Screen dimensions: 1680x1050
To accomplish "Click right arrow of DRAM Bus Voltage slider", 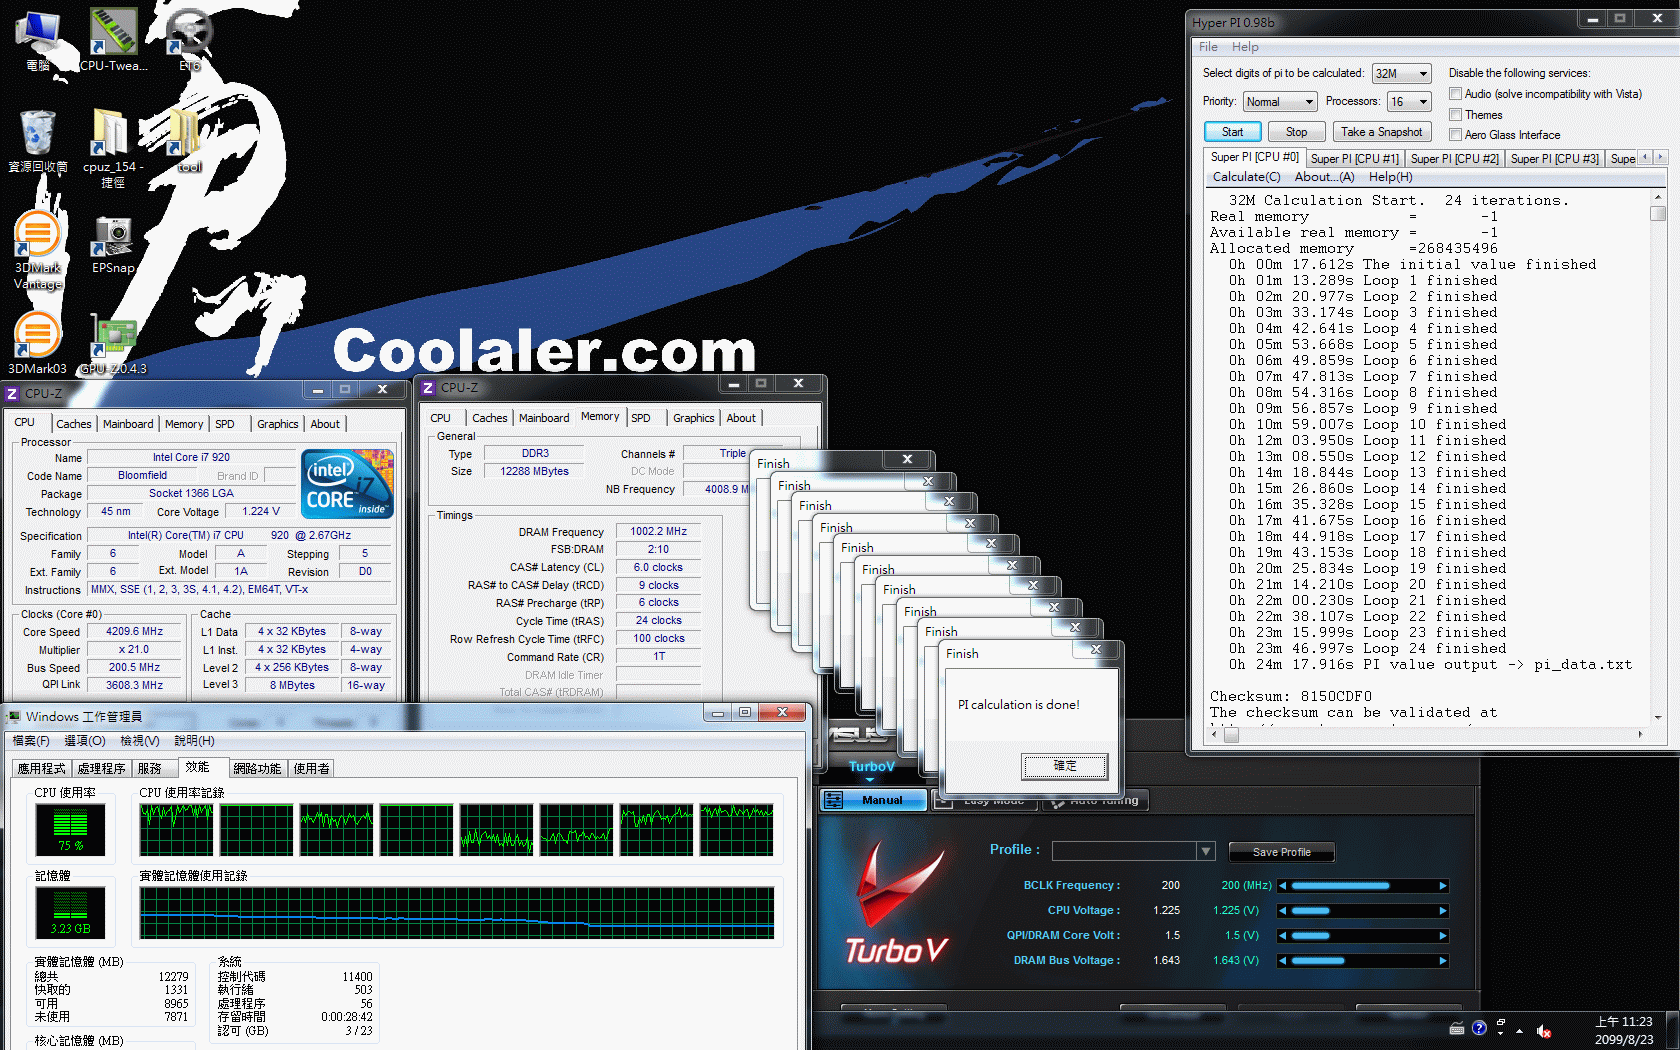I will coord(1443,960).
